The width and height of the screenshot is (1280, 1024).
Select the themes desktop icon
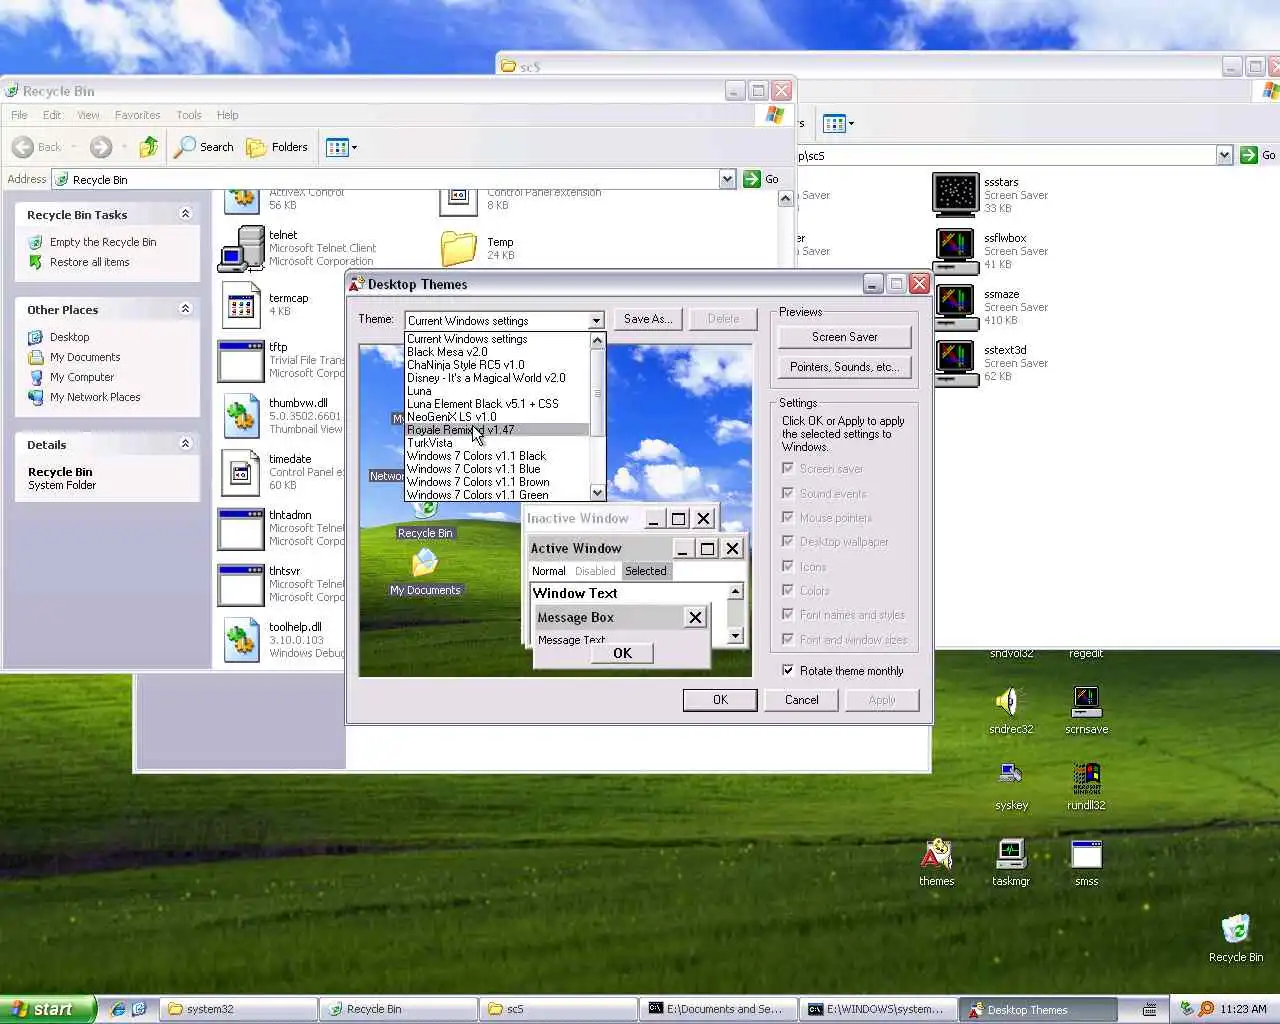(936, 854)
